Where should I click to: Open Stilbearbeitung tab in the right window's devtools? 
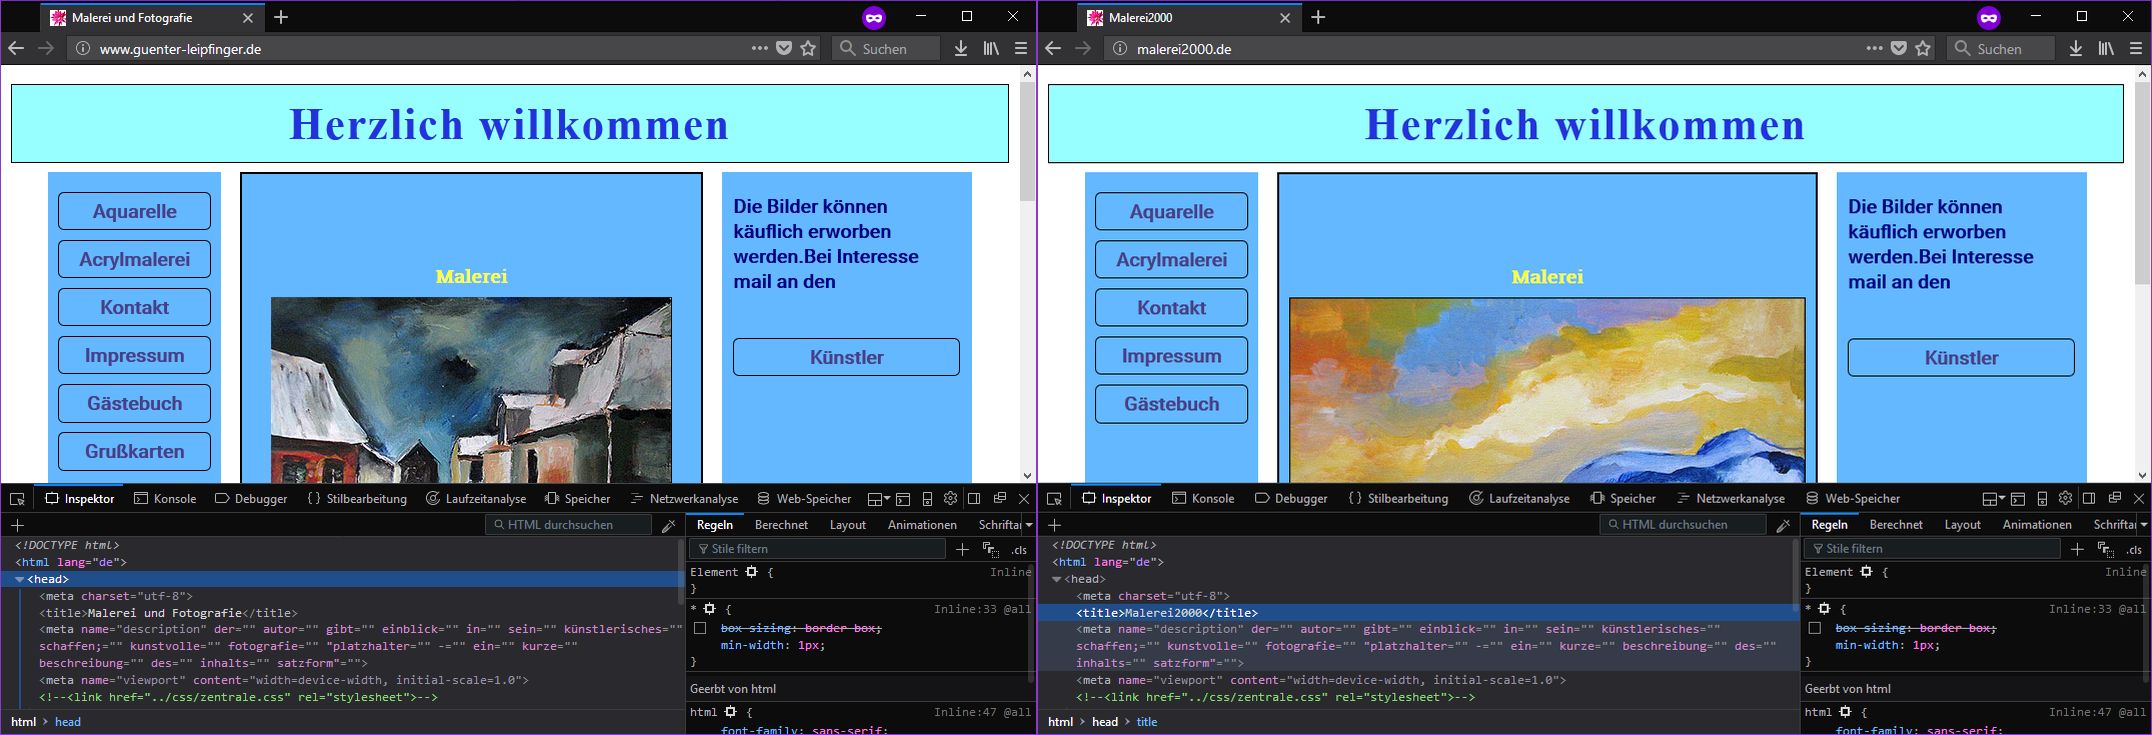(1398, 498)
